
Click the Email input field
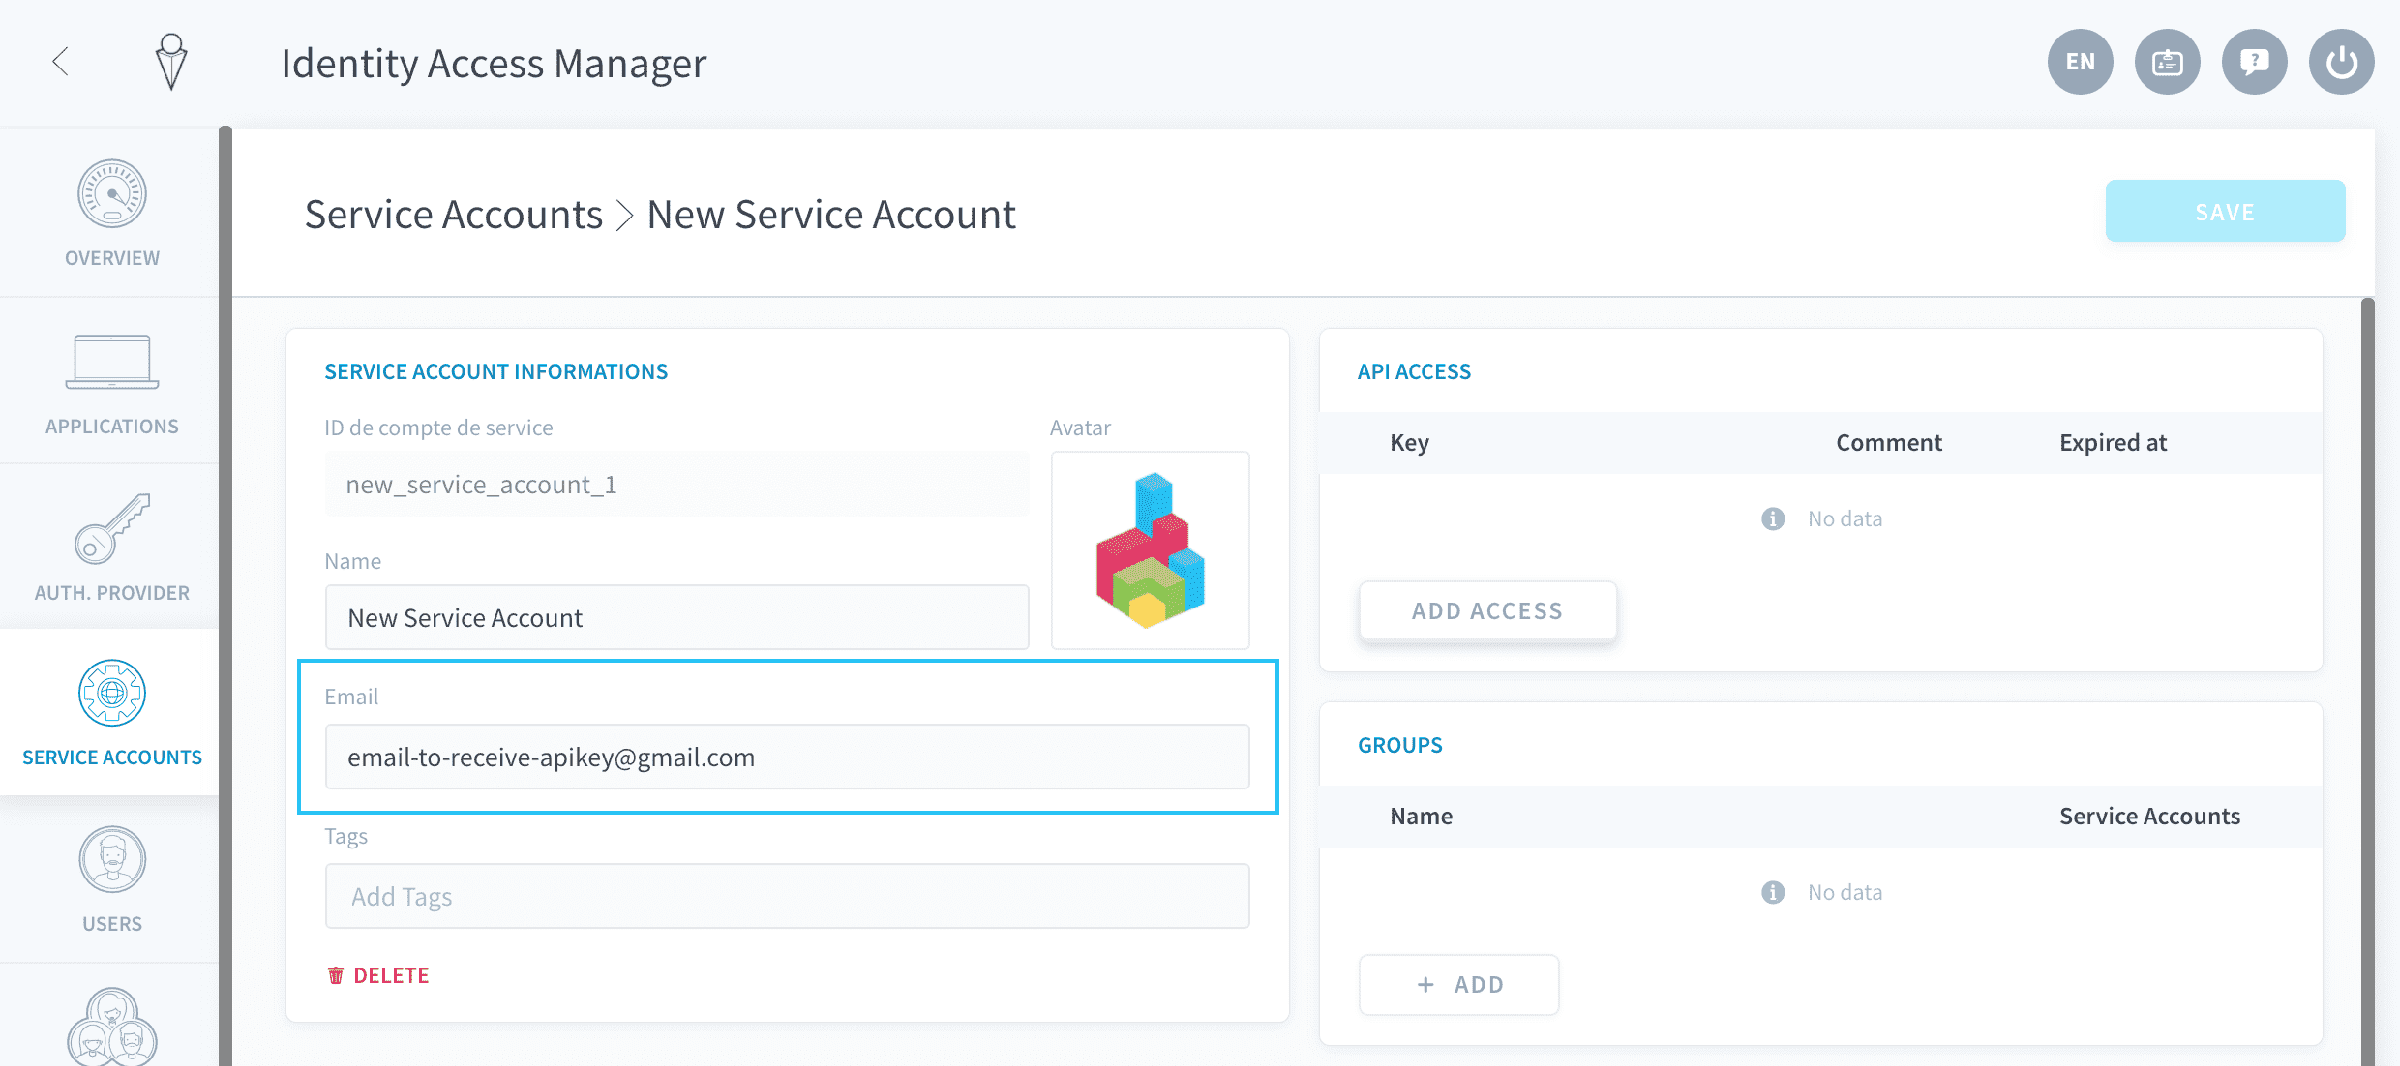point(787,757)
